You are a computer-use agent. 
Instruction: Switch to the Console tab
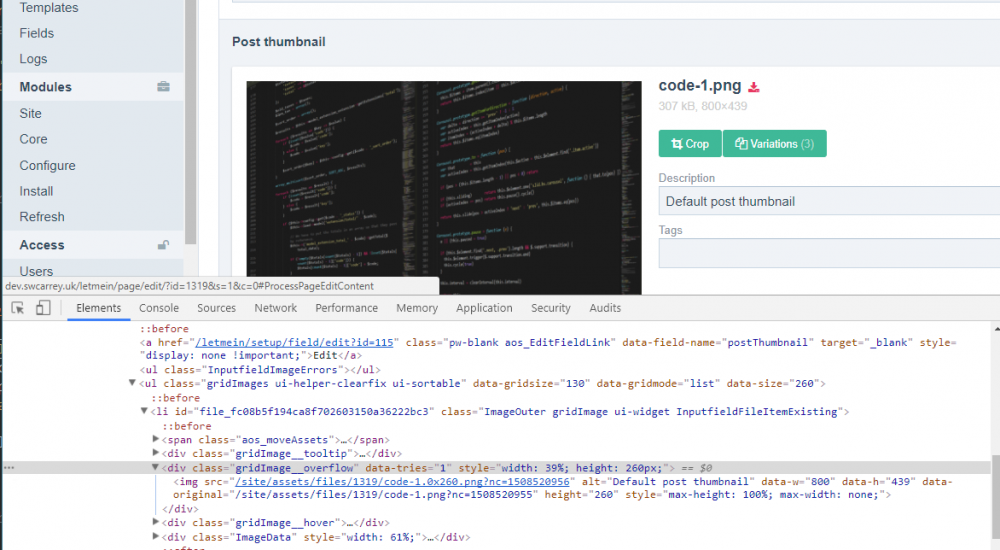(159, 308)
